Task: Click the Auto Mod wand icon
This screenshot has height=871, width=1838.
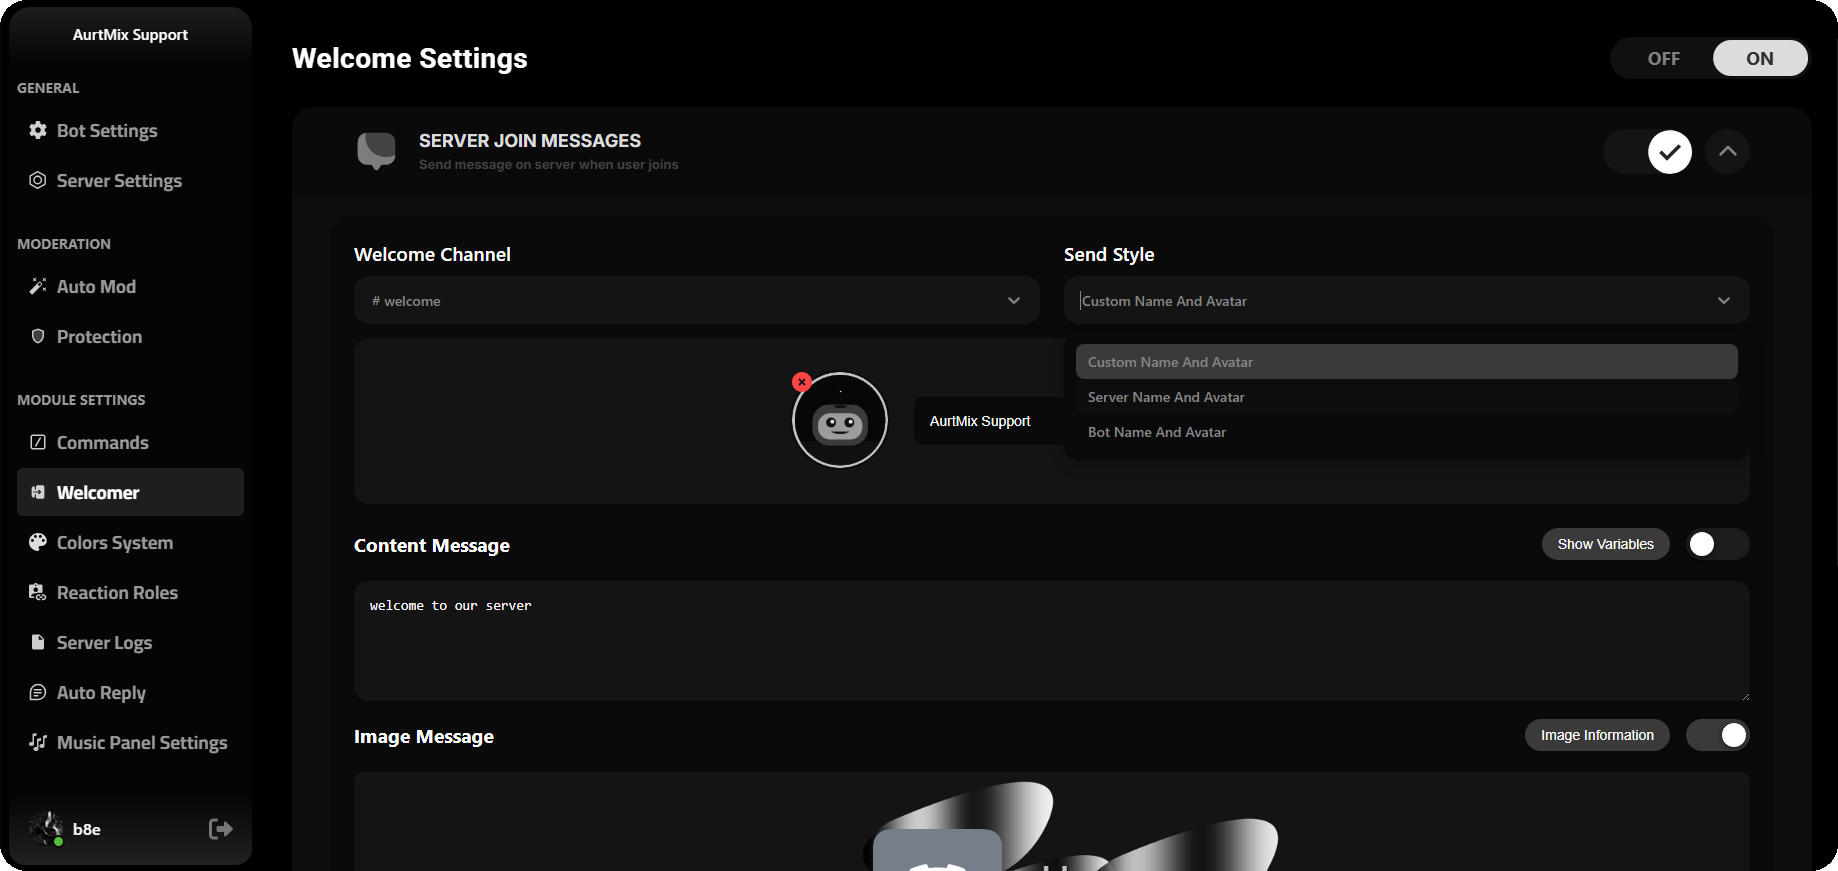Action: (38, 286)
